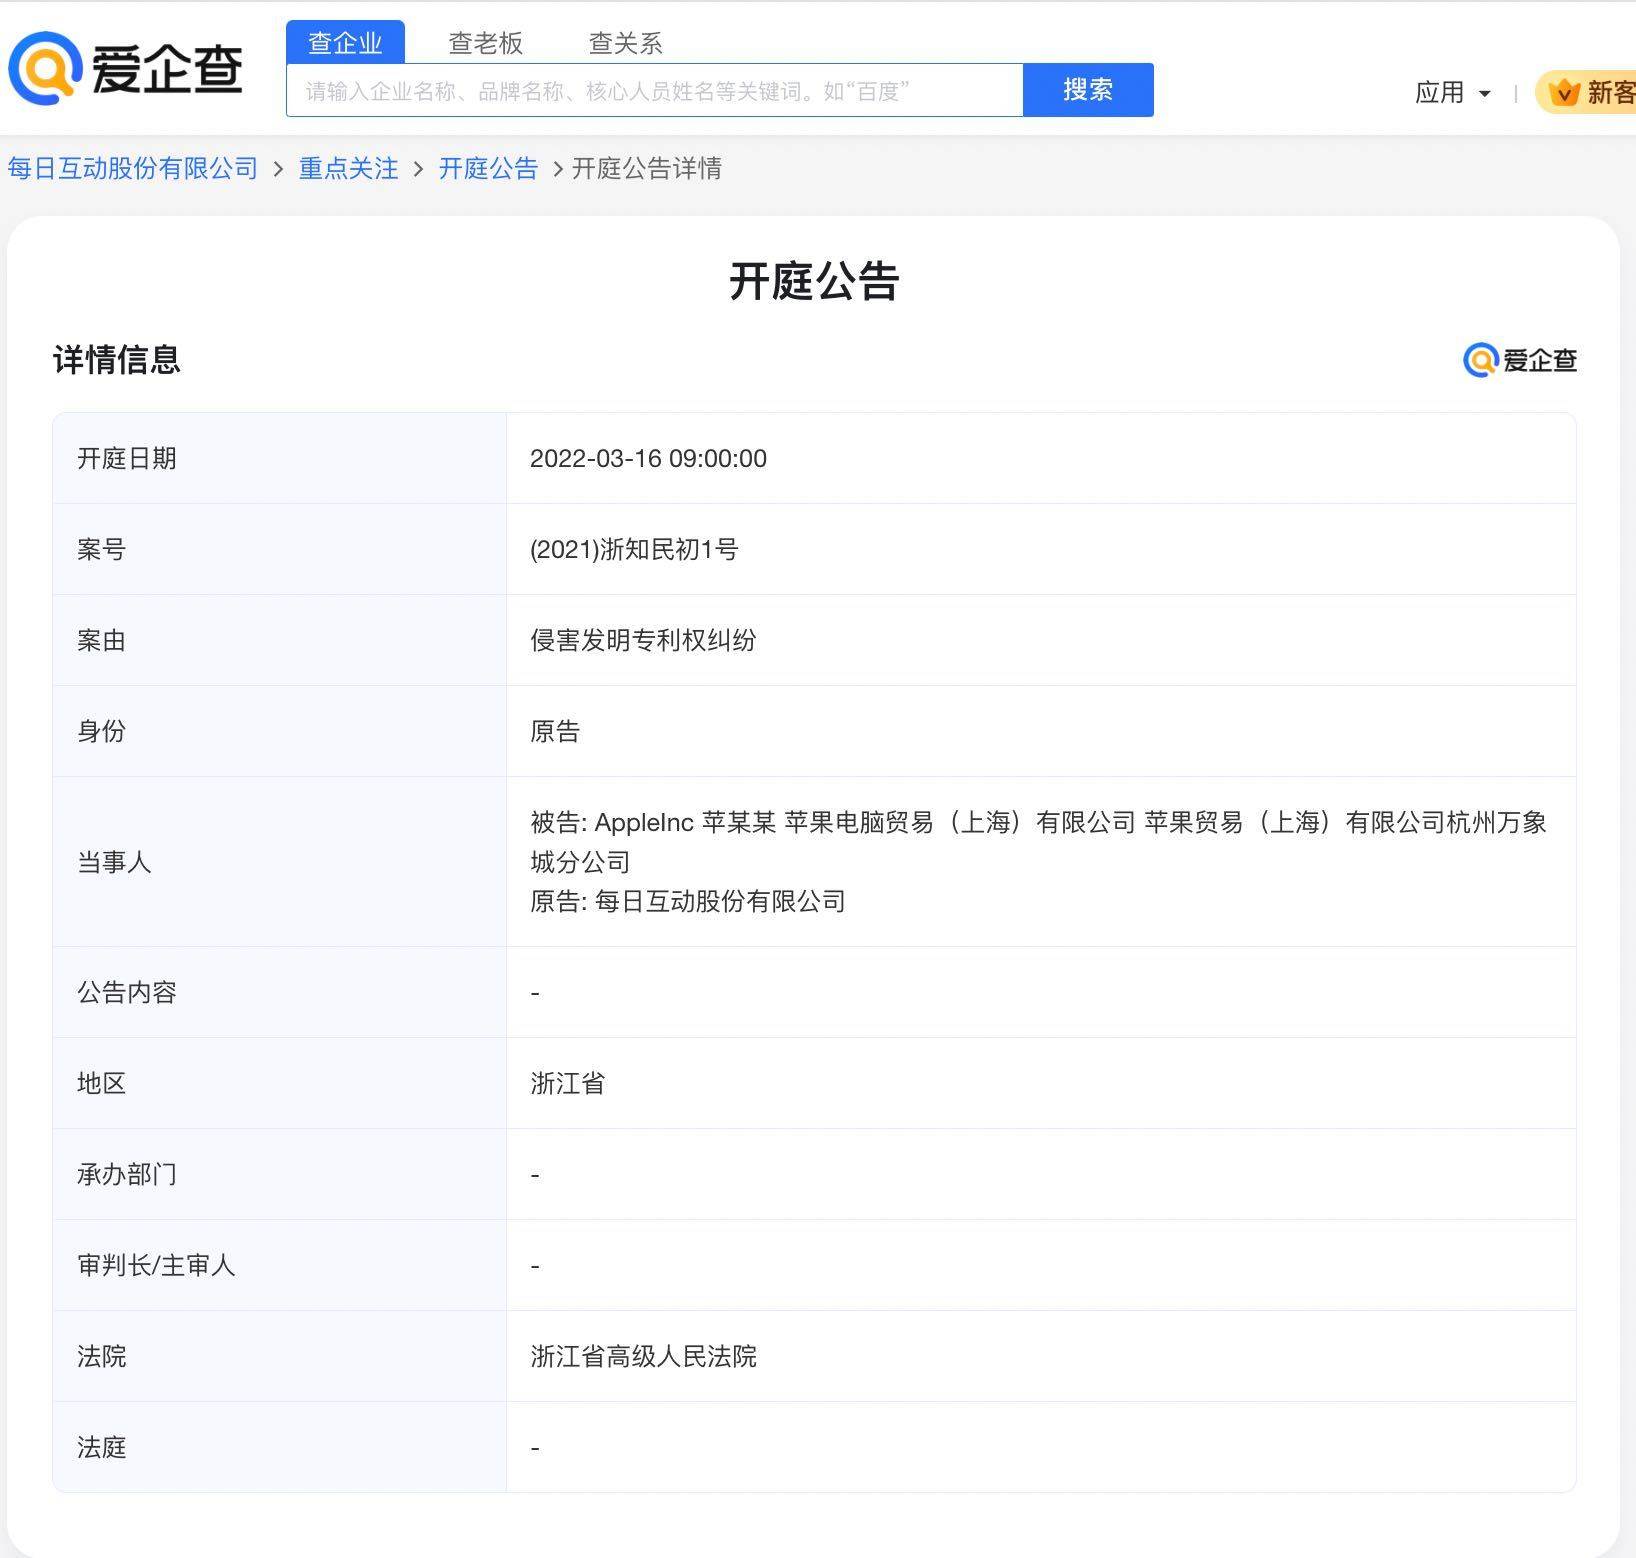Click the crown icon beside 新客

point(1562,93)
